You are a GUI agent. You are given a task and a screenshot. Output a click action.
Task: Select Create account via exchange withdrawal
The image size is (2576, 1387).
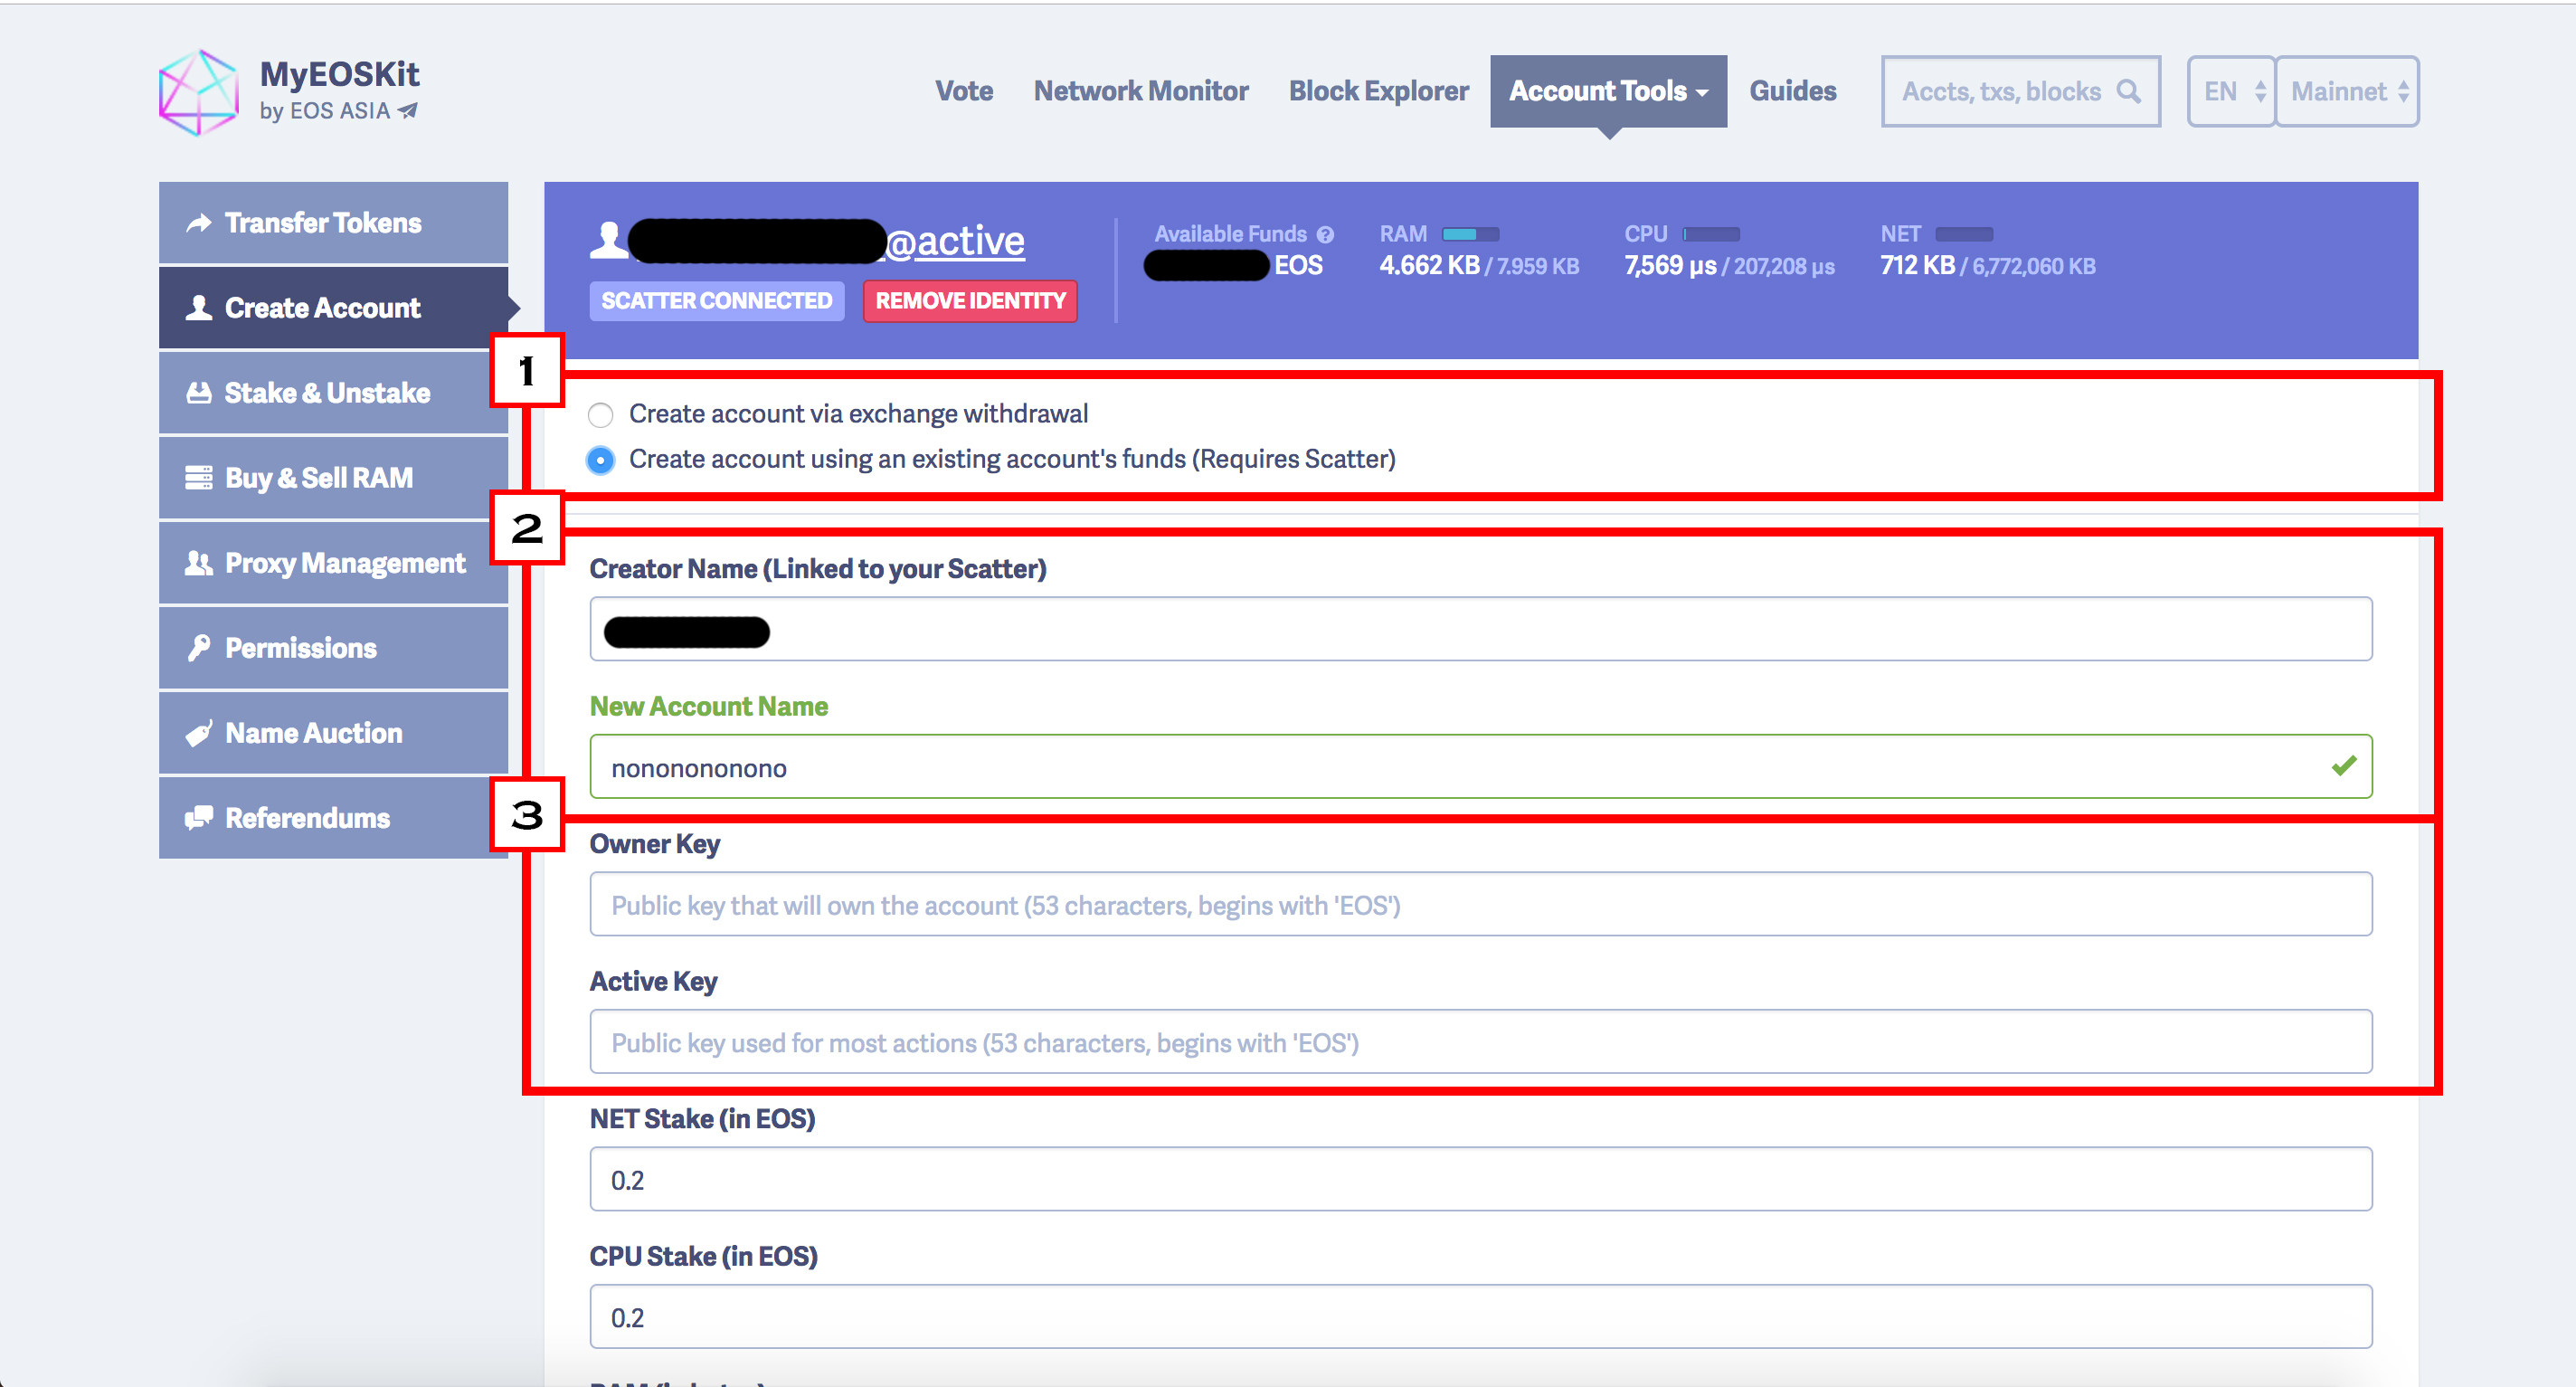(600, 414)
